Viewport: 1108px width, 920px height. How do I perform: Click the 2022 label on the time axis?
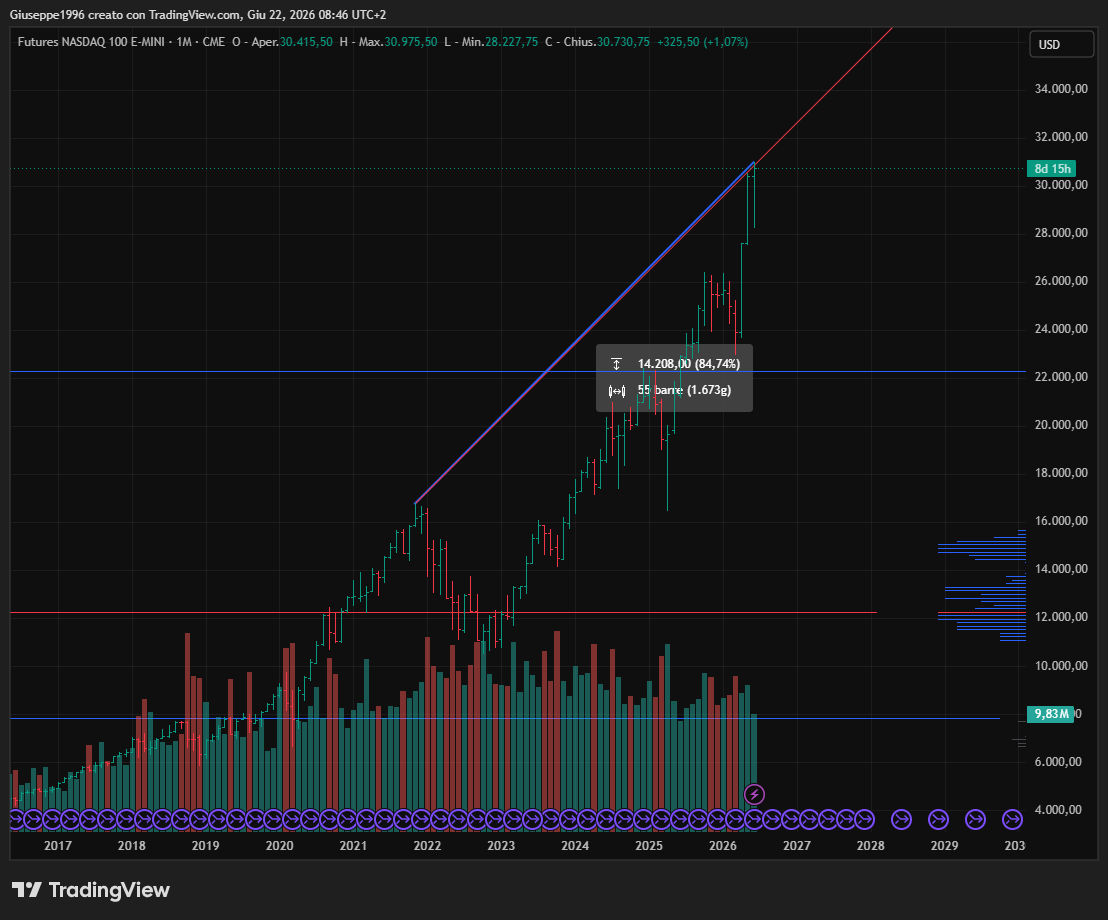tap(428, 846)
